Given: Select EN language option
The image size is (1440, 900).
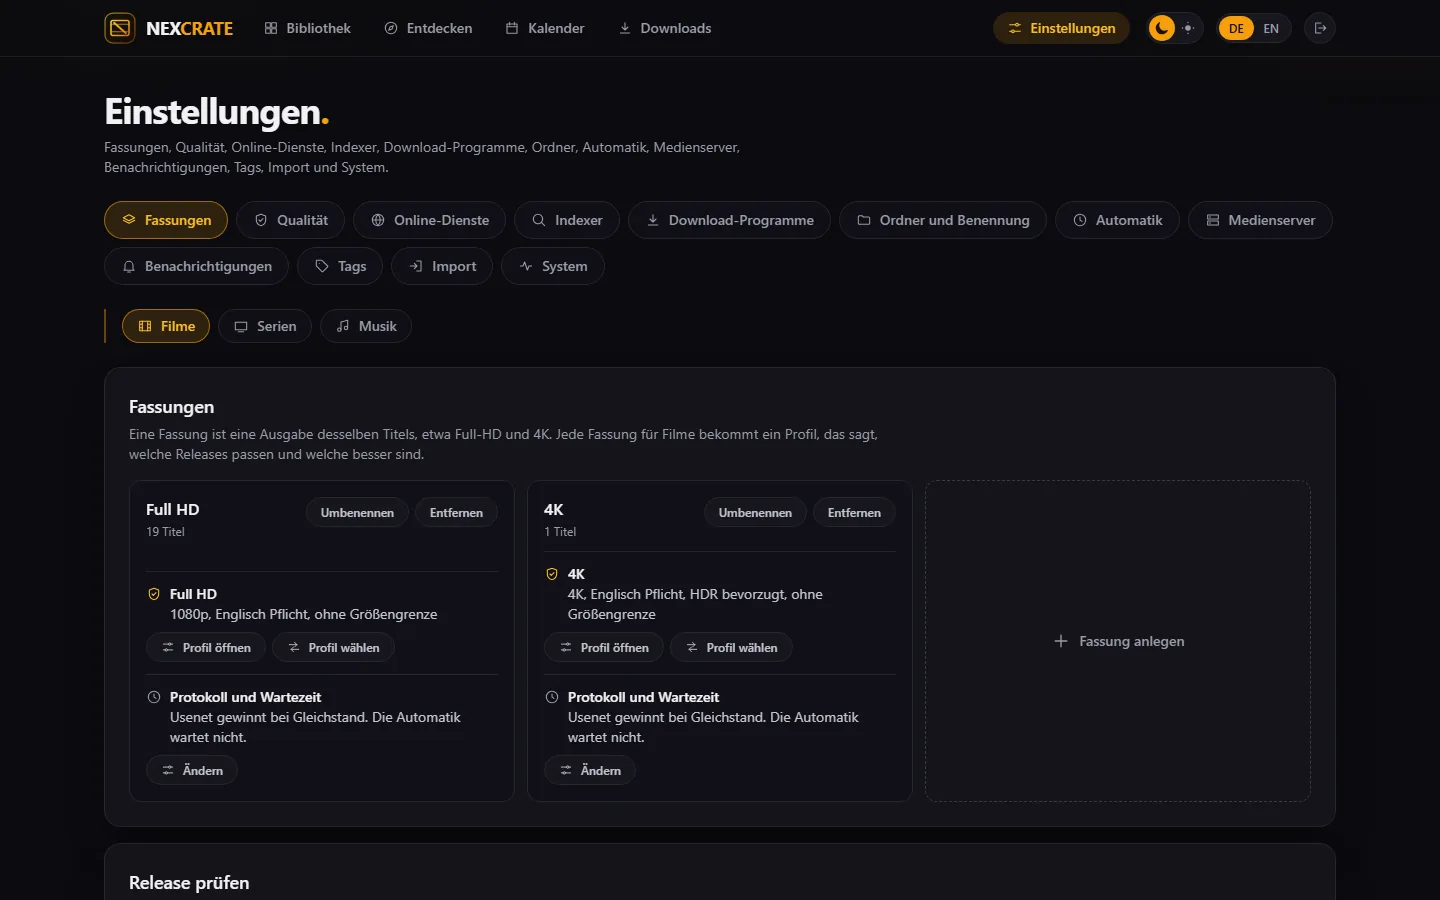Looking at the screenshot, I should pyautogui.click(x=1271, y=28).
